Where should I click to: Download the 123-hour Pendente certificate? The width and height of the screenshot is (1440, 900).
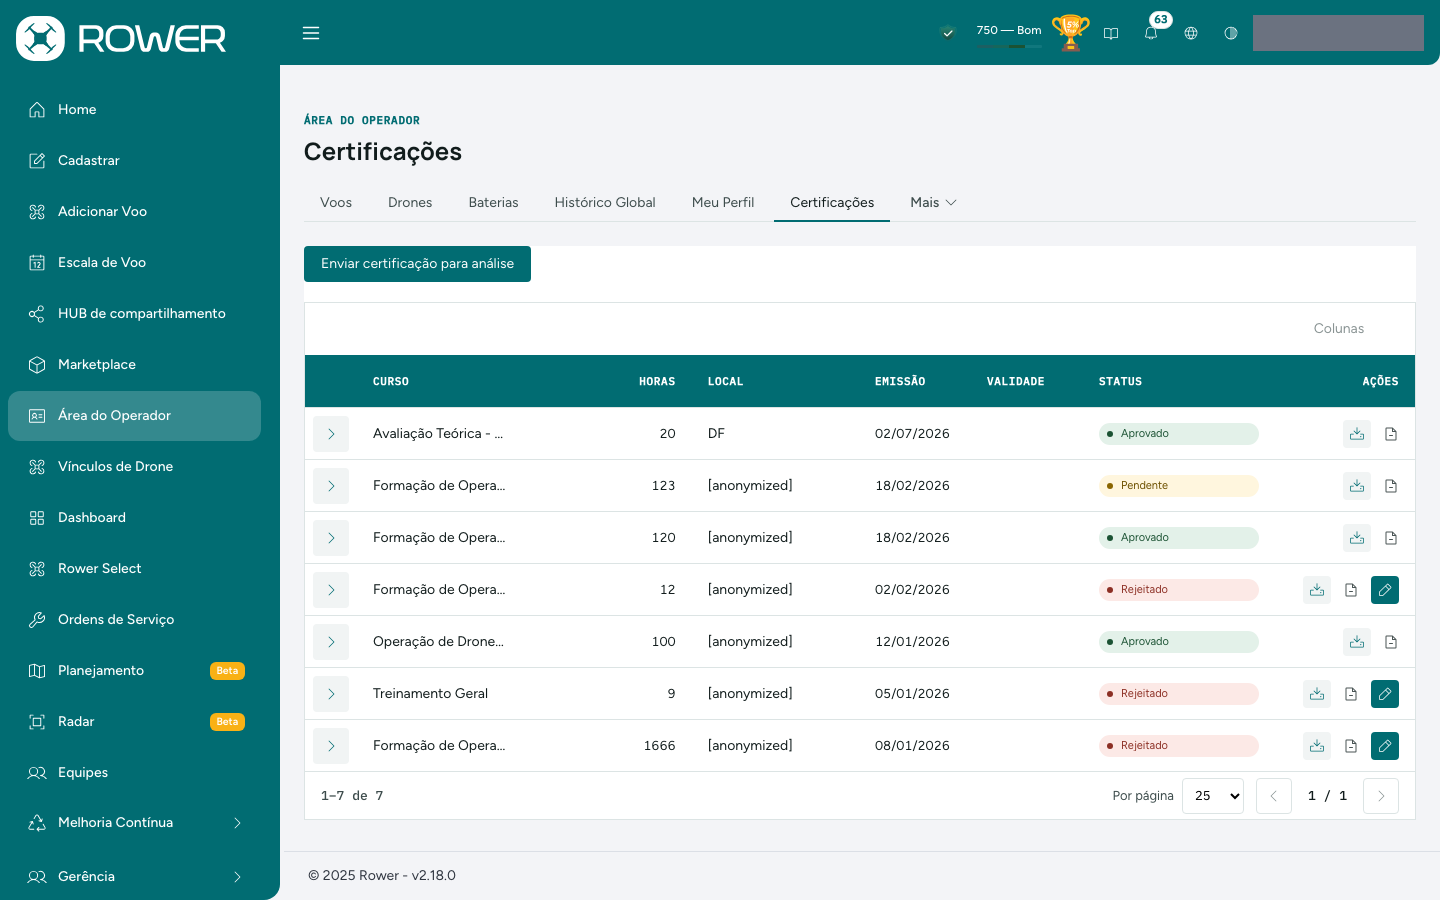pos(1357,486)
